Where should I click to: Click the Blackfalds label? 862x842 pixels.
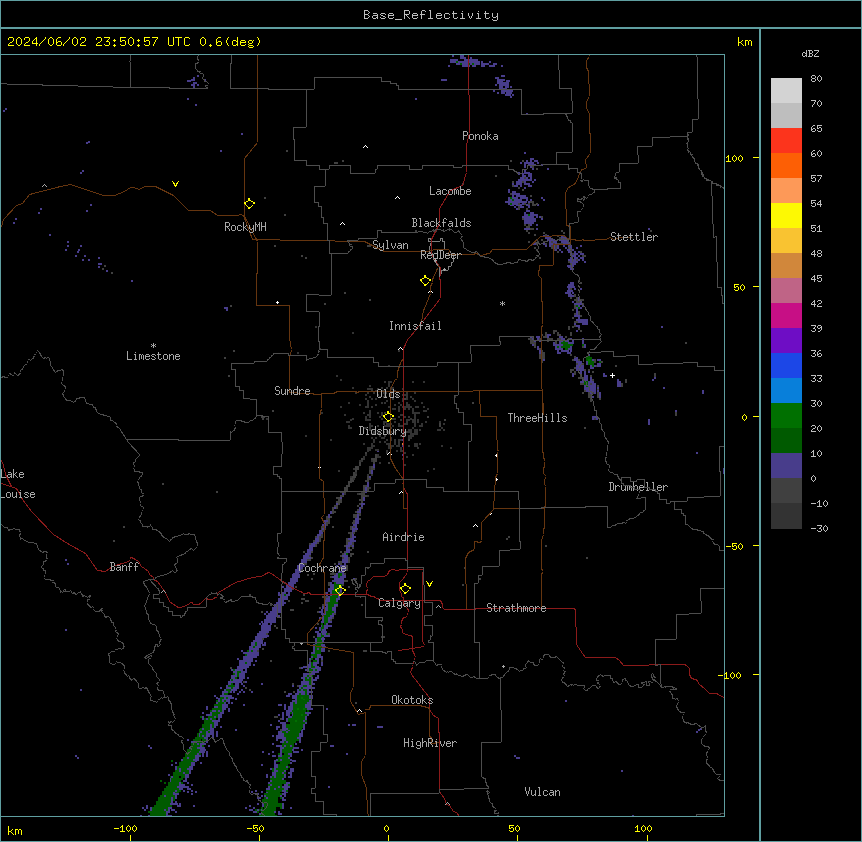coord(441,223)
